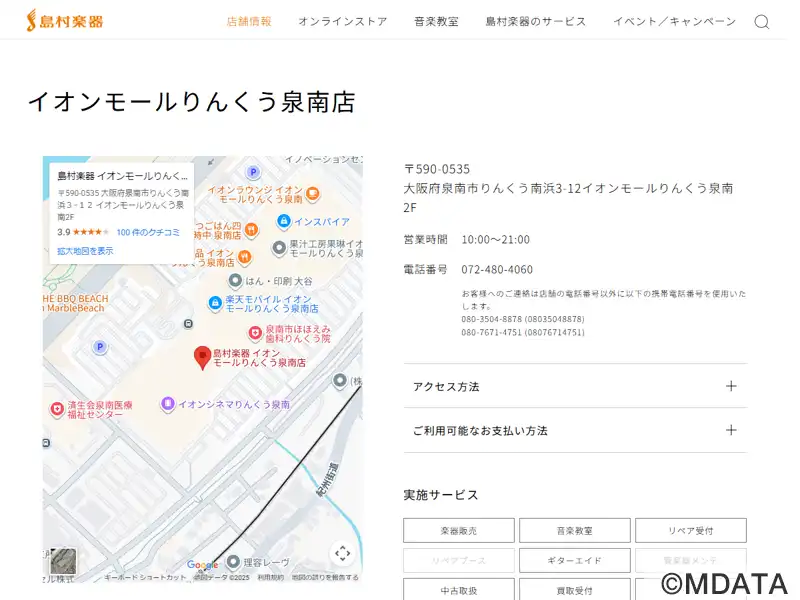Click the 楽器販売 service button

pyautogui.click(x=459, y=531)
